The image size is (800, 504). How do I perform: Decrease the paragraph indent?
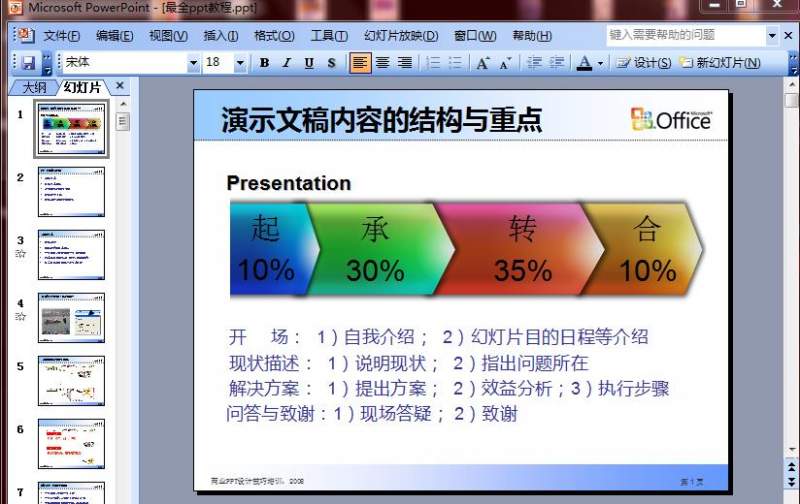click(x=534, y=63)
